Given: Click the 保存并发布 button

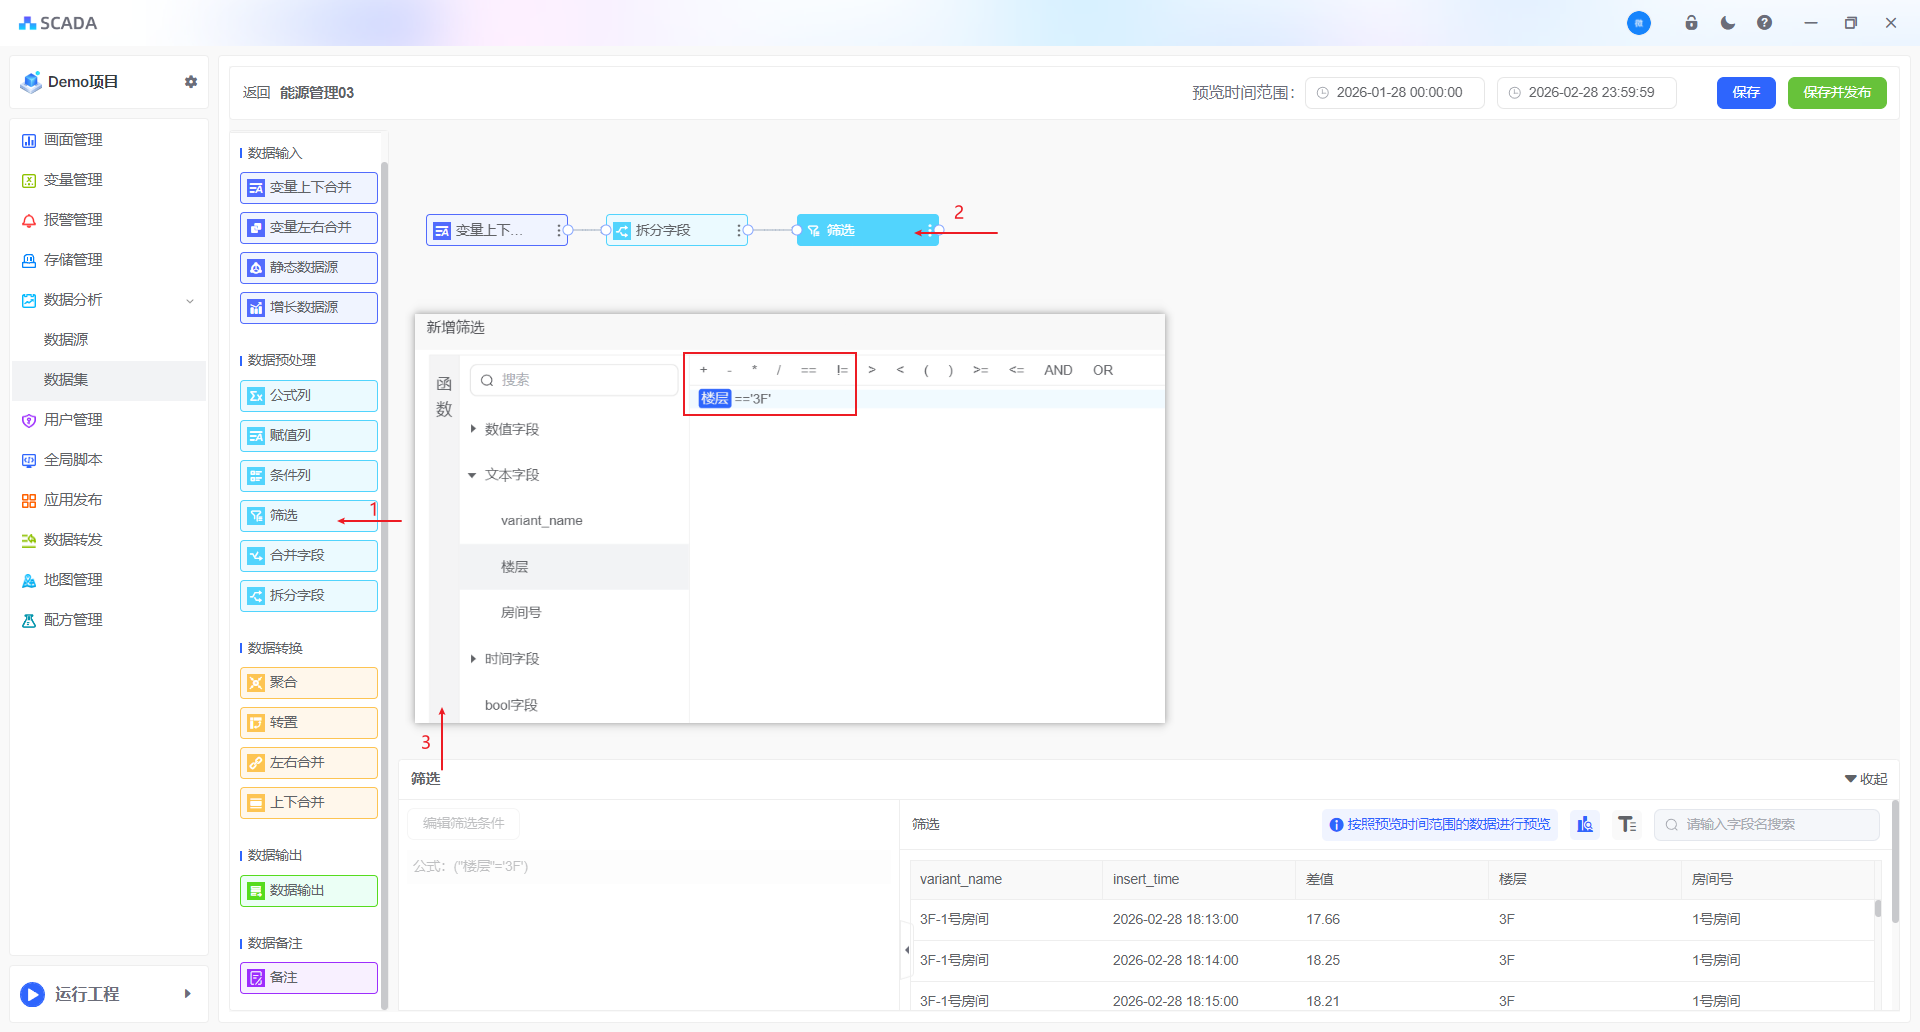Looking at the screenshot, I should (x=1836, y=93).
